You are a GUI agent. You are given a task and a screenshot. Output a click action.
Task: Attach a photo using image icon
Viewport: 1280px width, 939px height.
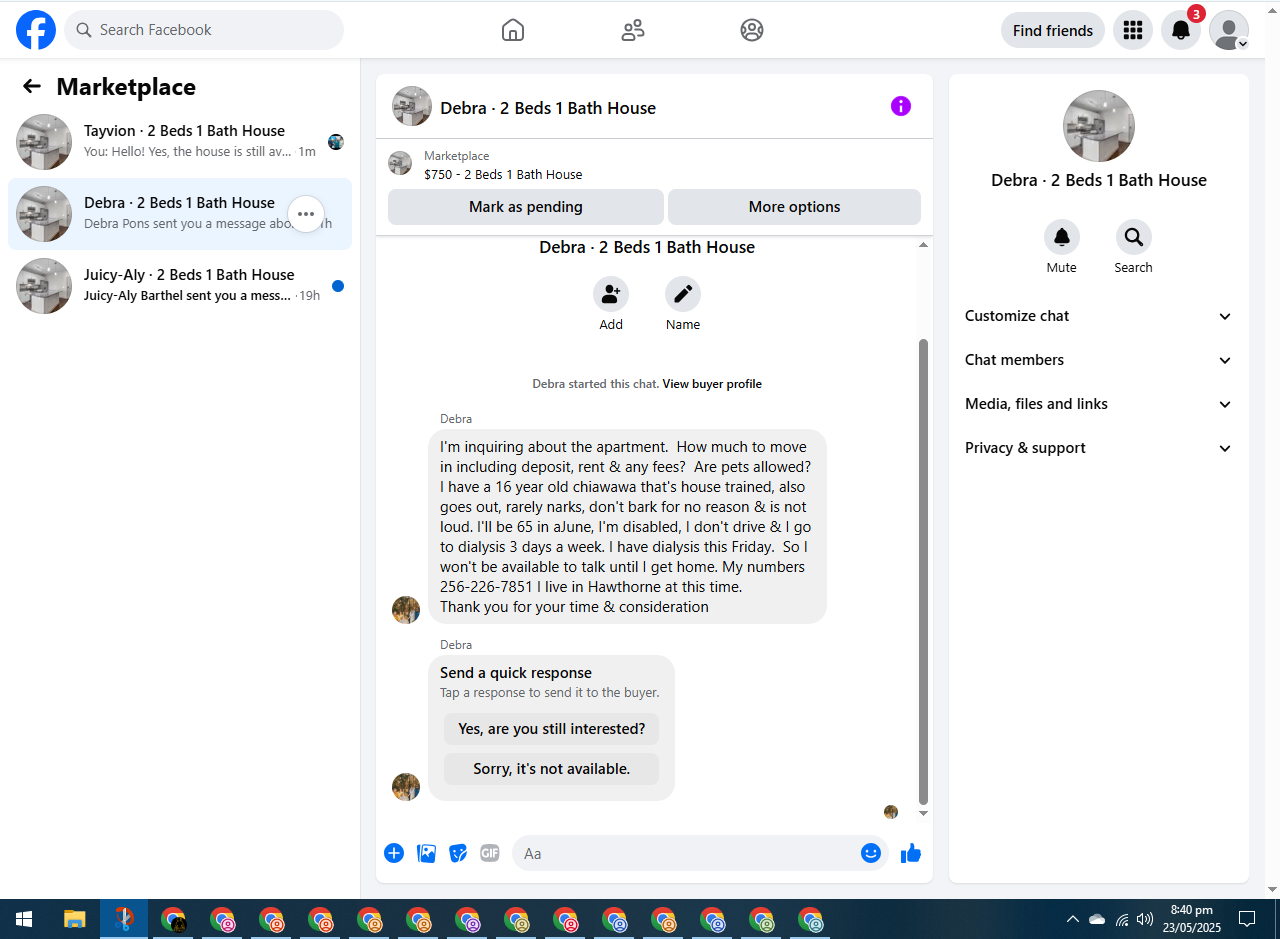coord(426,853)
